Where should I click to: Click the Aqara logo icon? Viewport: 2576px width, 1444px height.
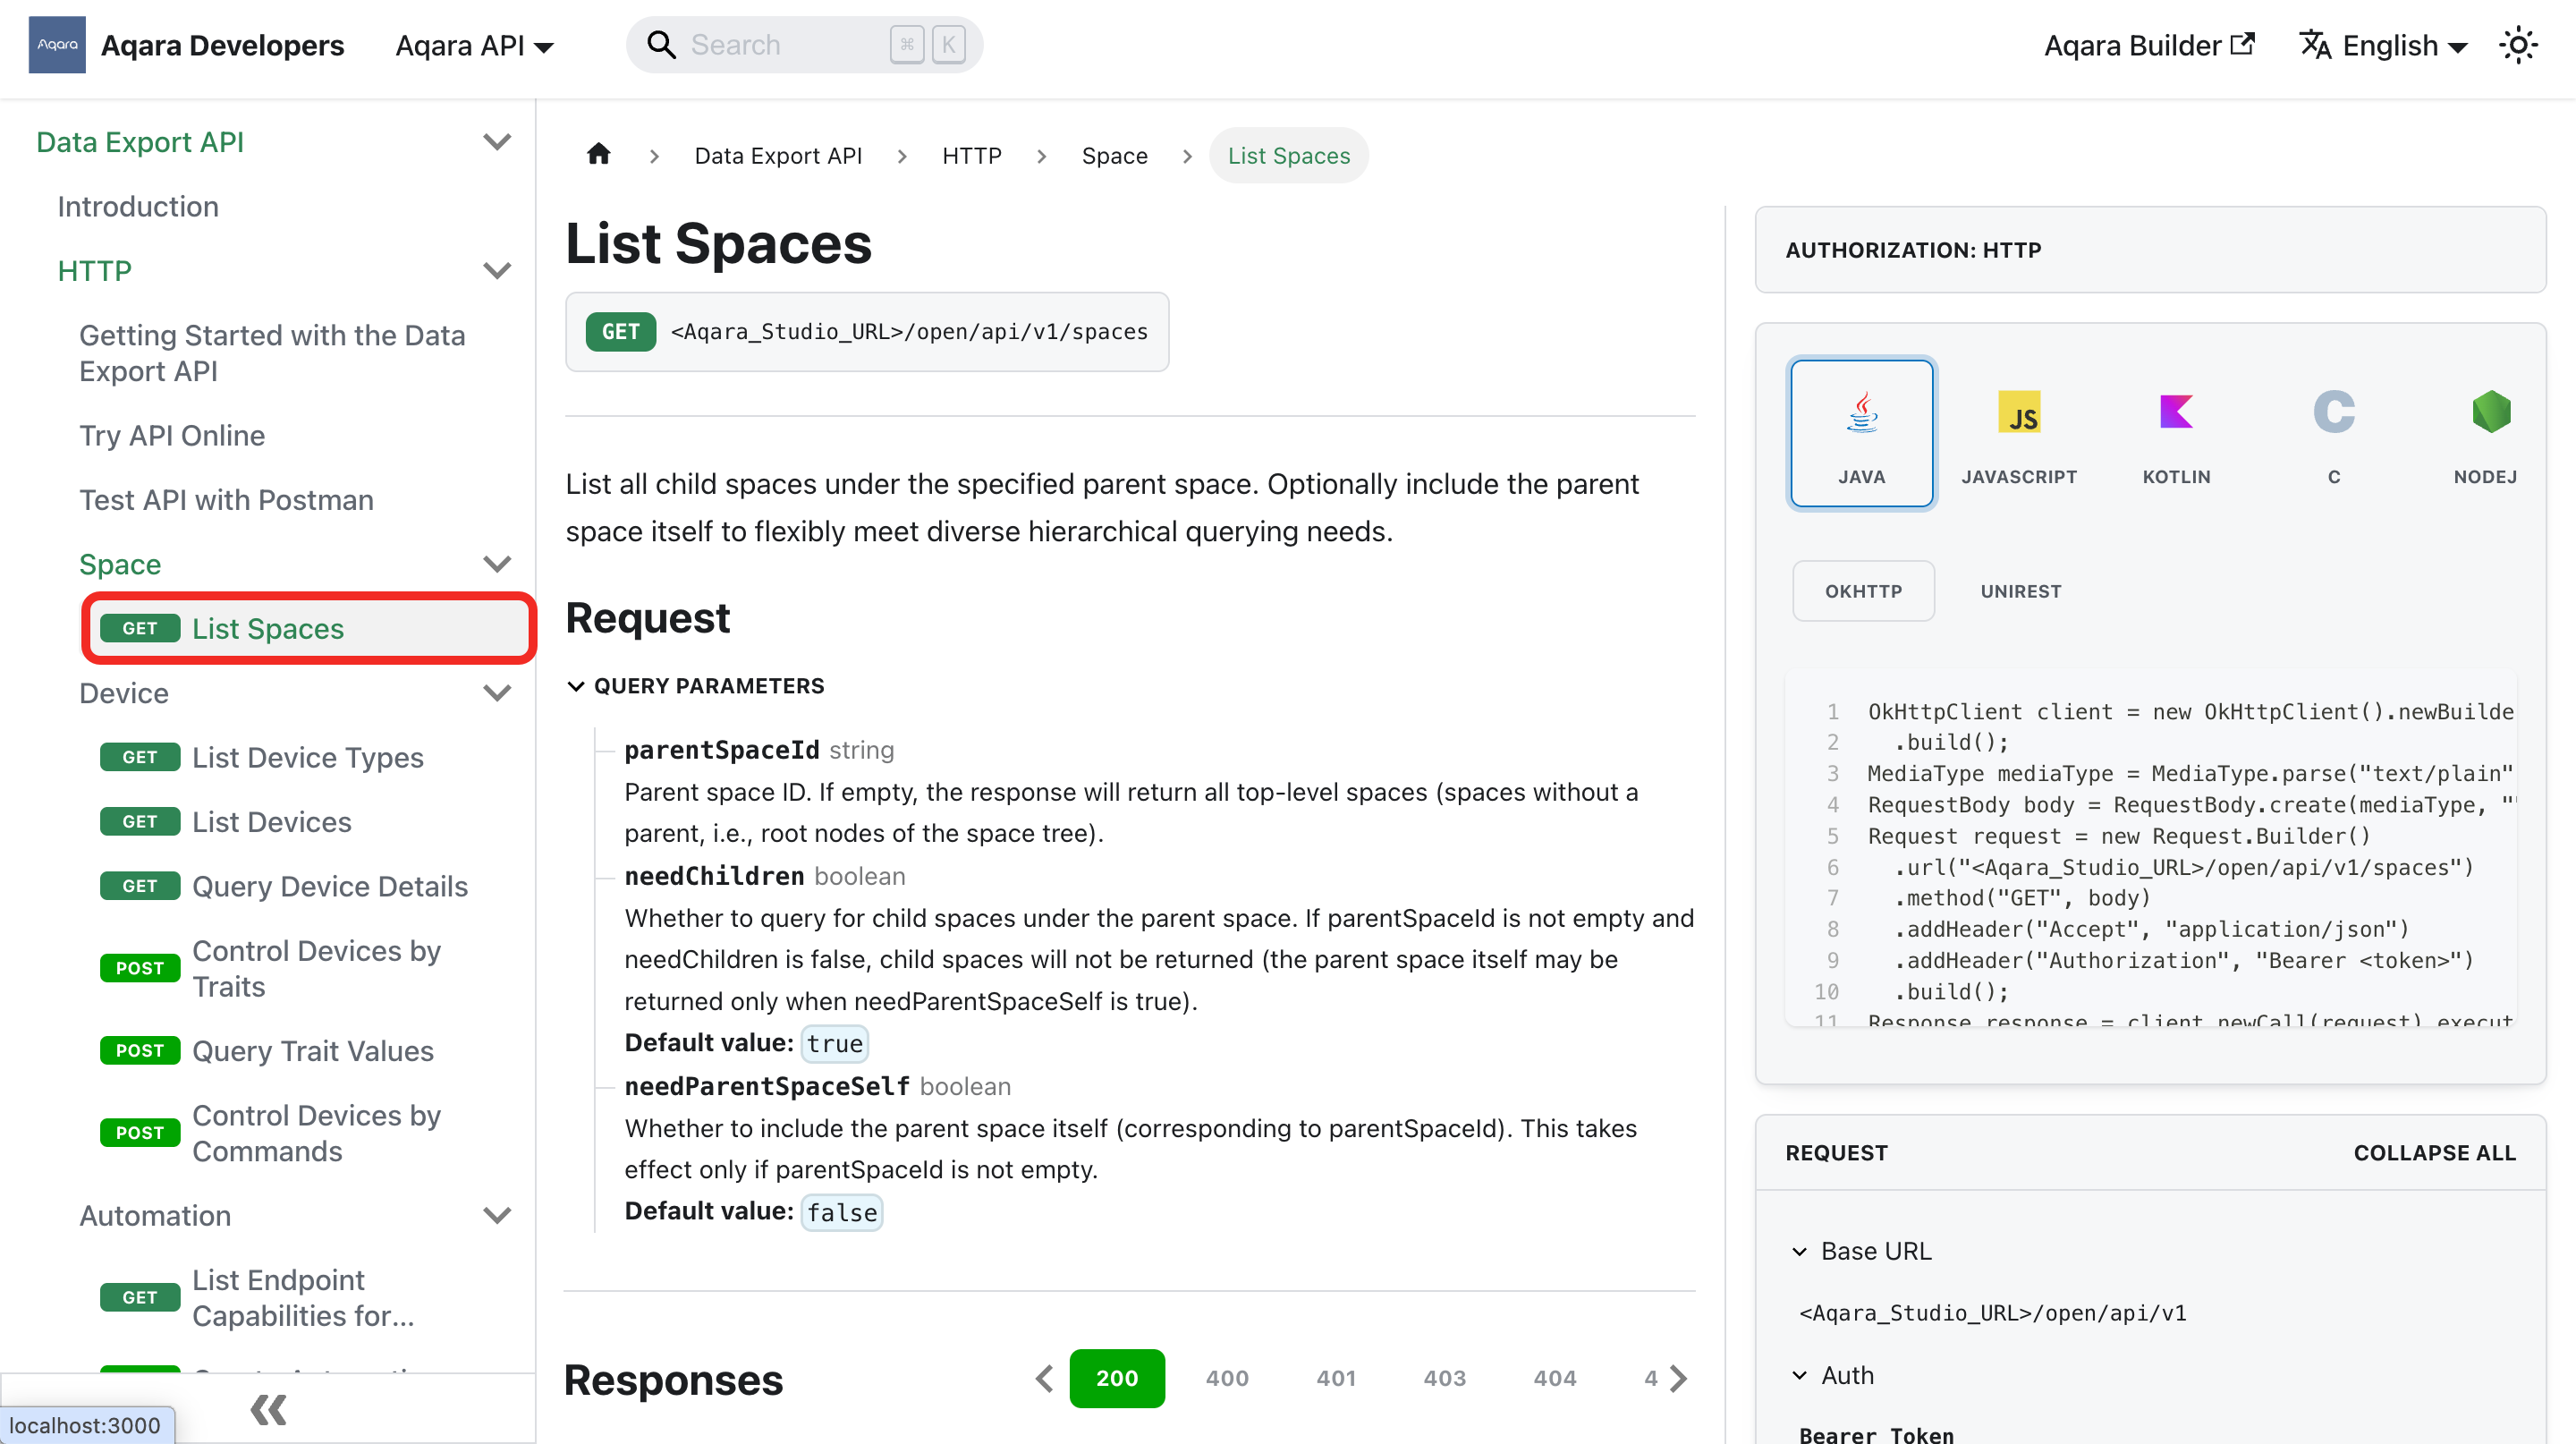pyautogui.click(x=57, y=45)
